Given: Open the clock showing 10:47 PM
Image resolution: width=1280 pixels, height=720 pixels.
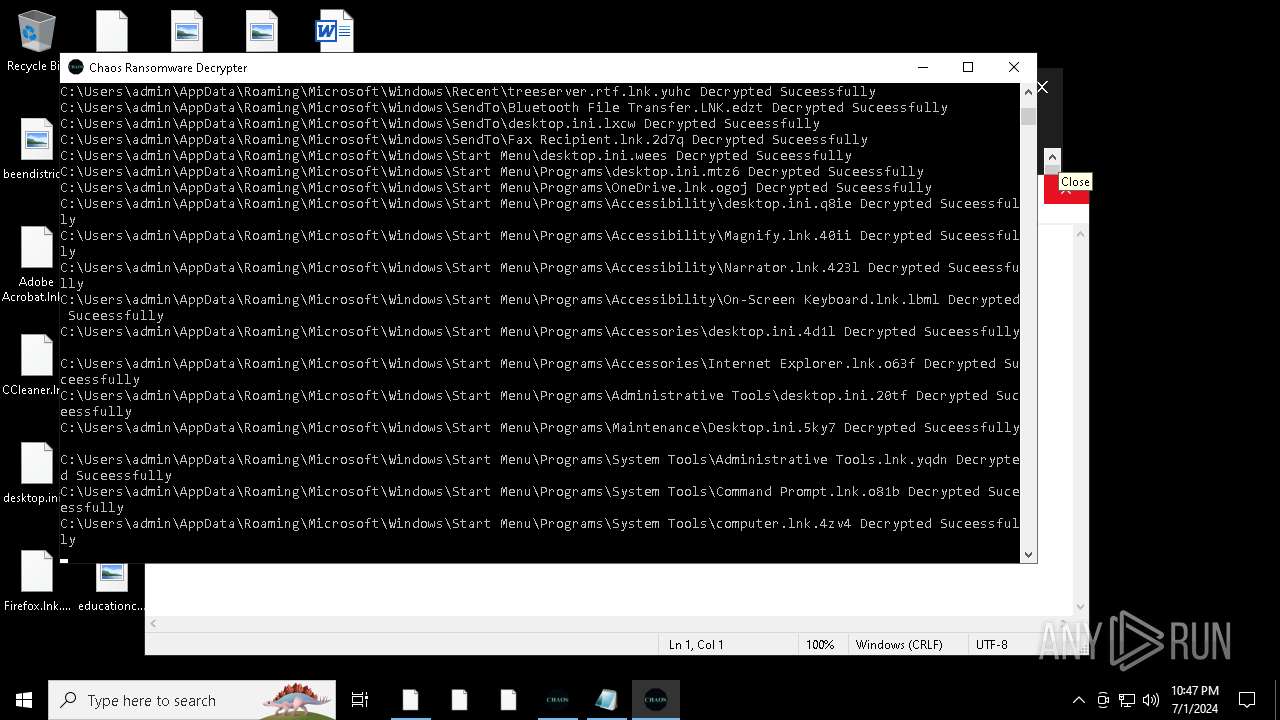Looking at the screenshot, I should pos(1195,700).
